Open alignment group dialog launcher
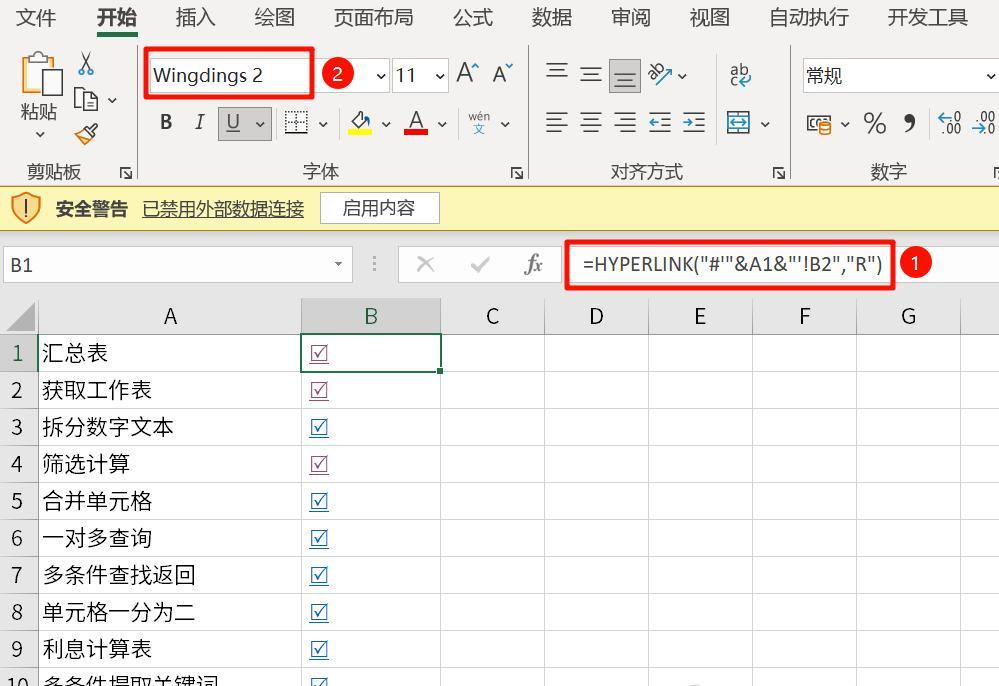Viewport: 999px width, 686px height. click(x=779, y=172)
